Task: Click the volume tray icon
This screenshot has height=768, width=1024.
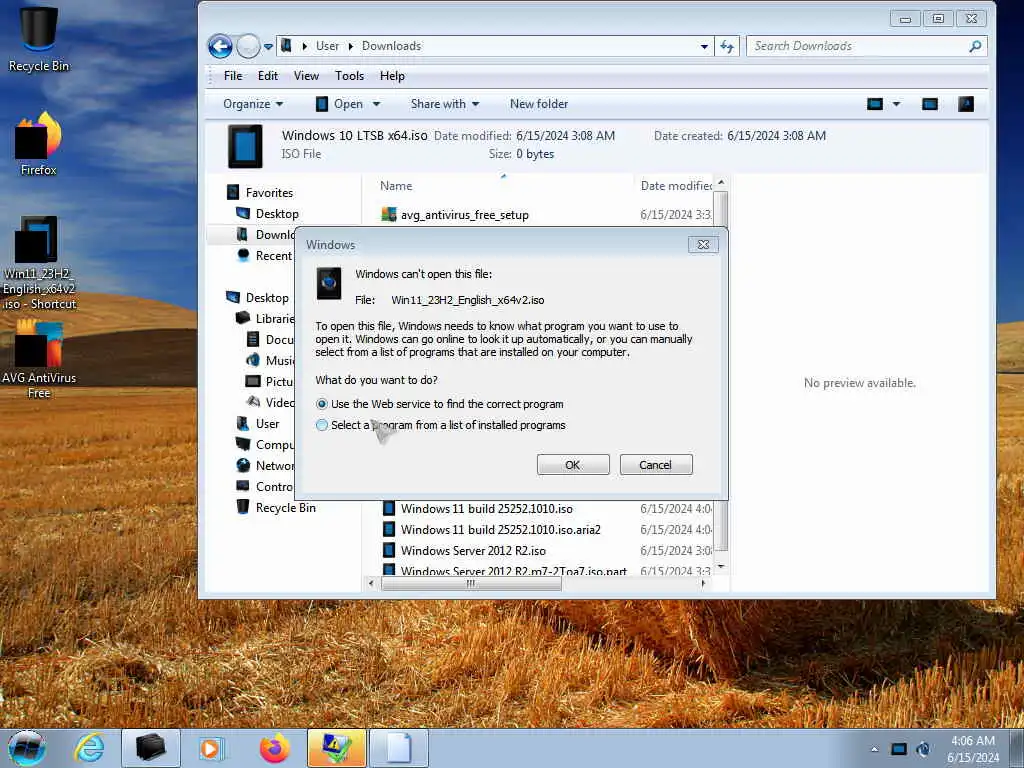Action: 923,749
